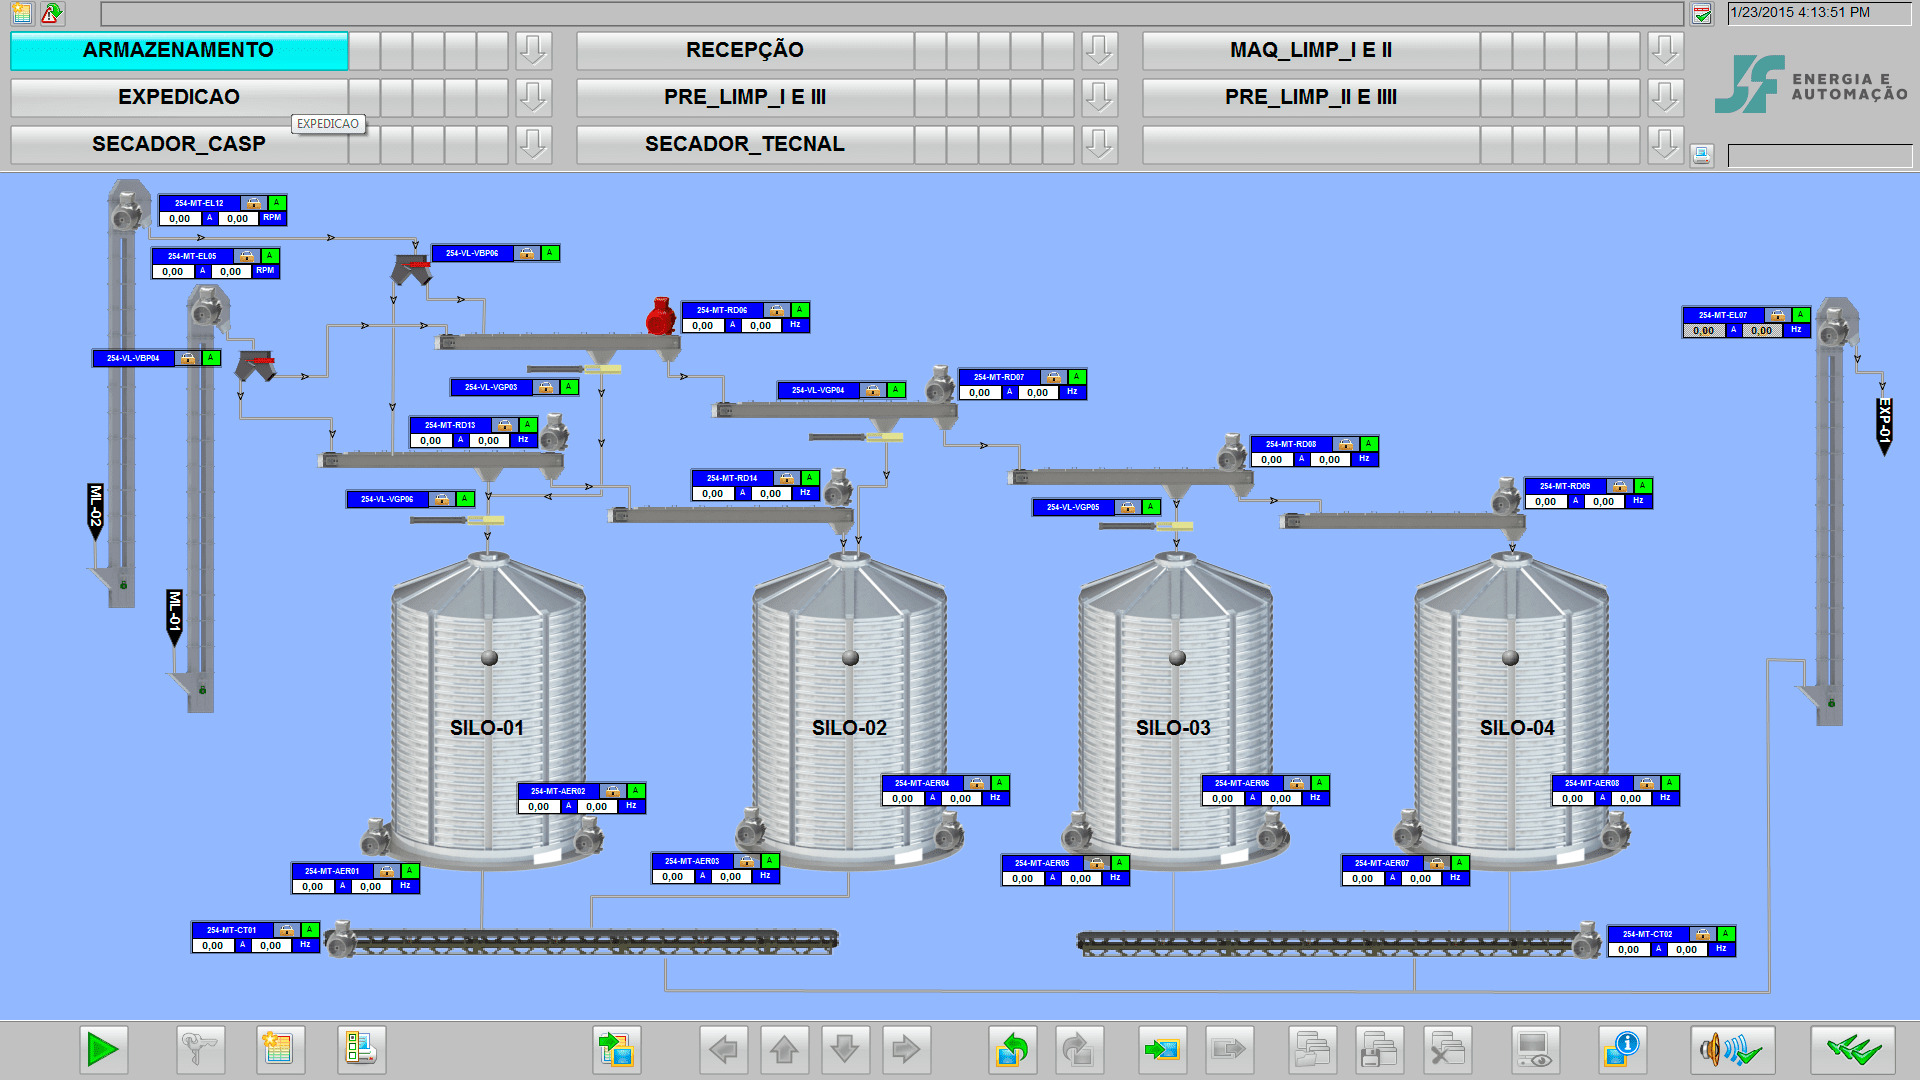The height and width of the screenshot is (1080, 1920).
Task: Click the alarm sound acknowledge icon
Action: pyautogui.click(x=1732, y=1050)
